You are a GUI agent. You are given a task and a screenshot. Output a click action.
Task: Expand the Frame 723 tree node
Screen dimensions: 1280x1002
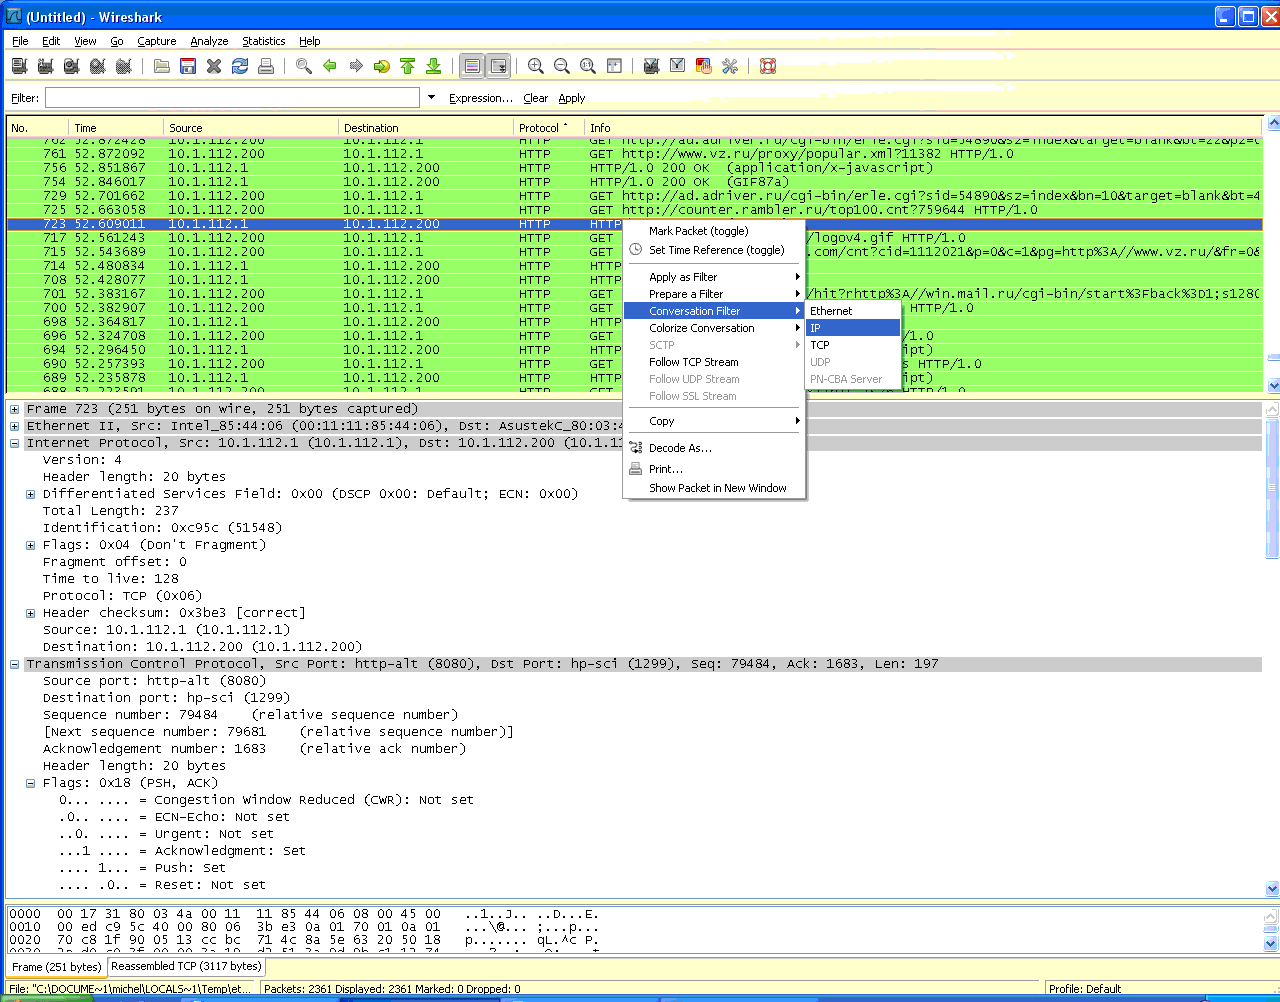[x=15, y=409]
